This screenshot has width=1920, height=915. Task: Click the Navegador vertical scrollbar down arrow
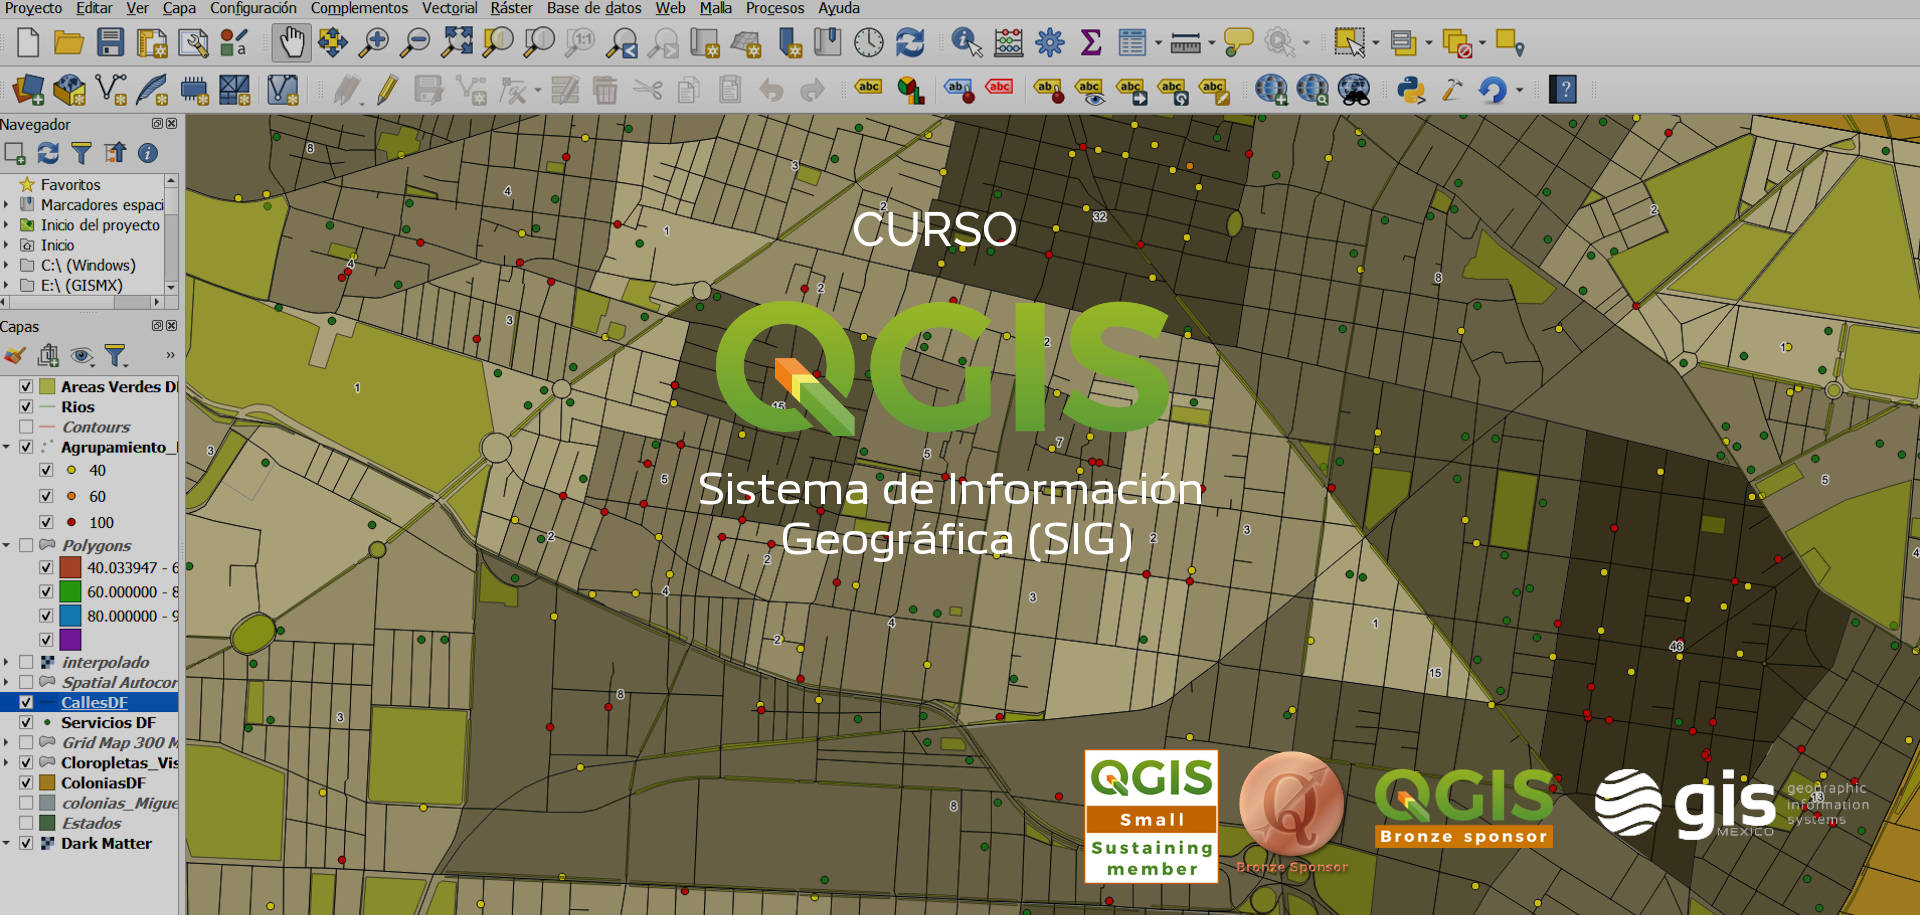171,287
